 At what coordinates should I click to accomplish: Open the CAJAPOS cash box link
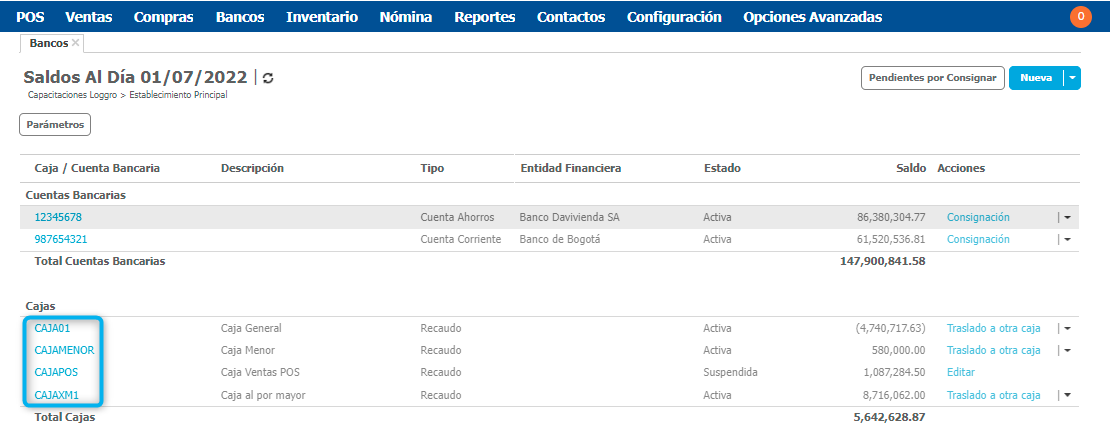[56, 372]
